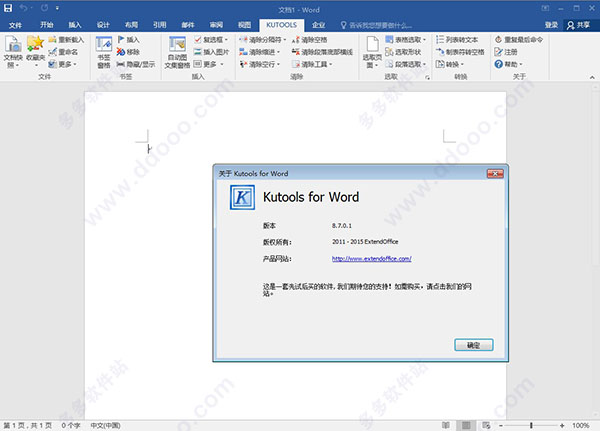The height and width of the screenshot is (431, 600).
Task: Toggle 隐藏/显示 bookmark symbols
Action: tap(136, 64)
